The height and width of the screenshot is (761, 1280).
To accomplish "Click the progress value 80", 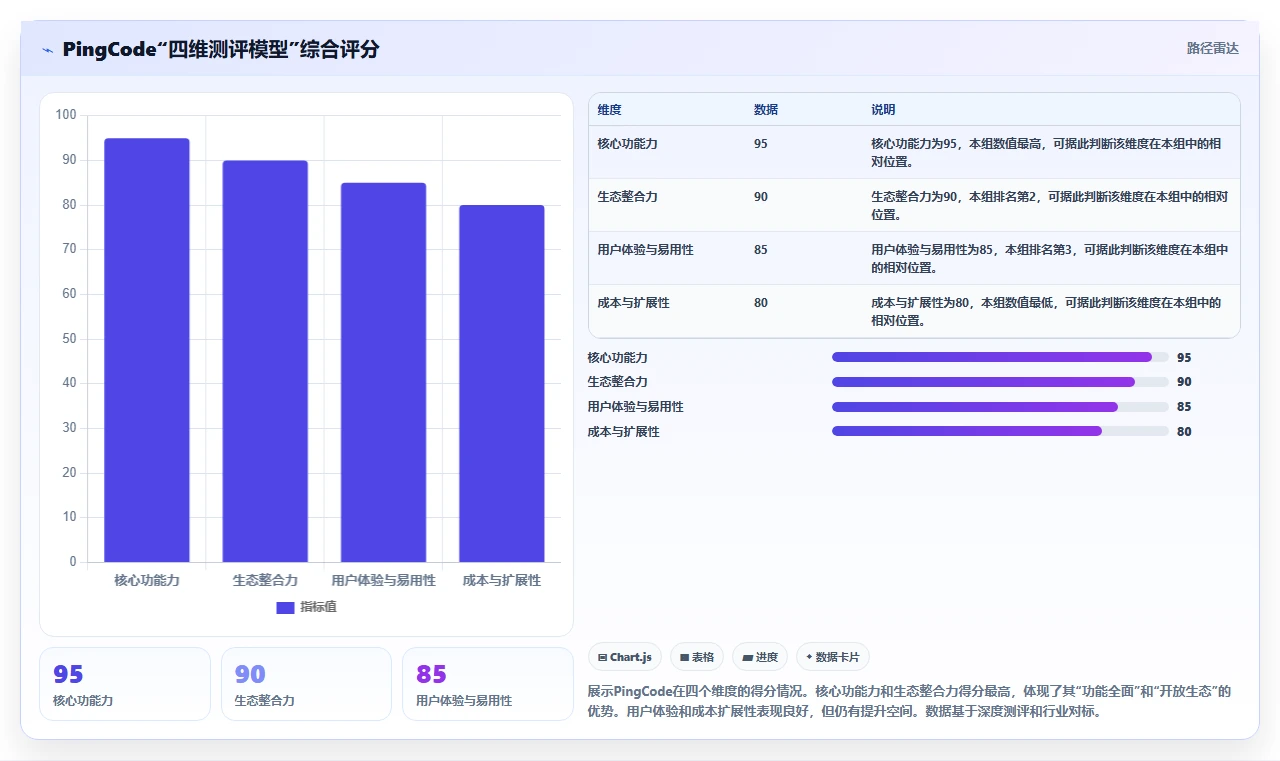I will pos(1184,432).
